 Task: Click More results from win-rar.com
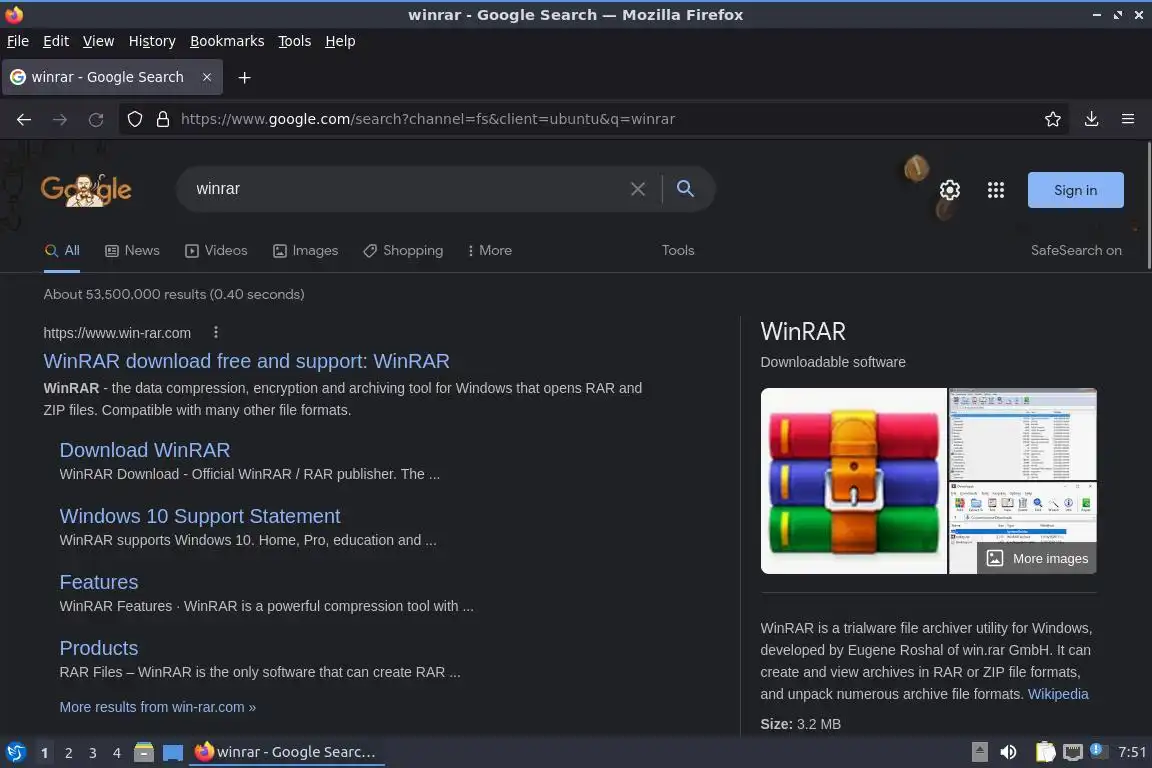[x=157, y=707]
